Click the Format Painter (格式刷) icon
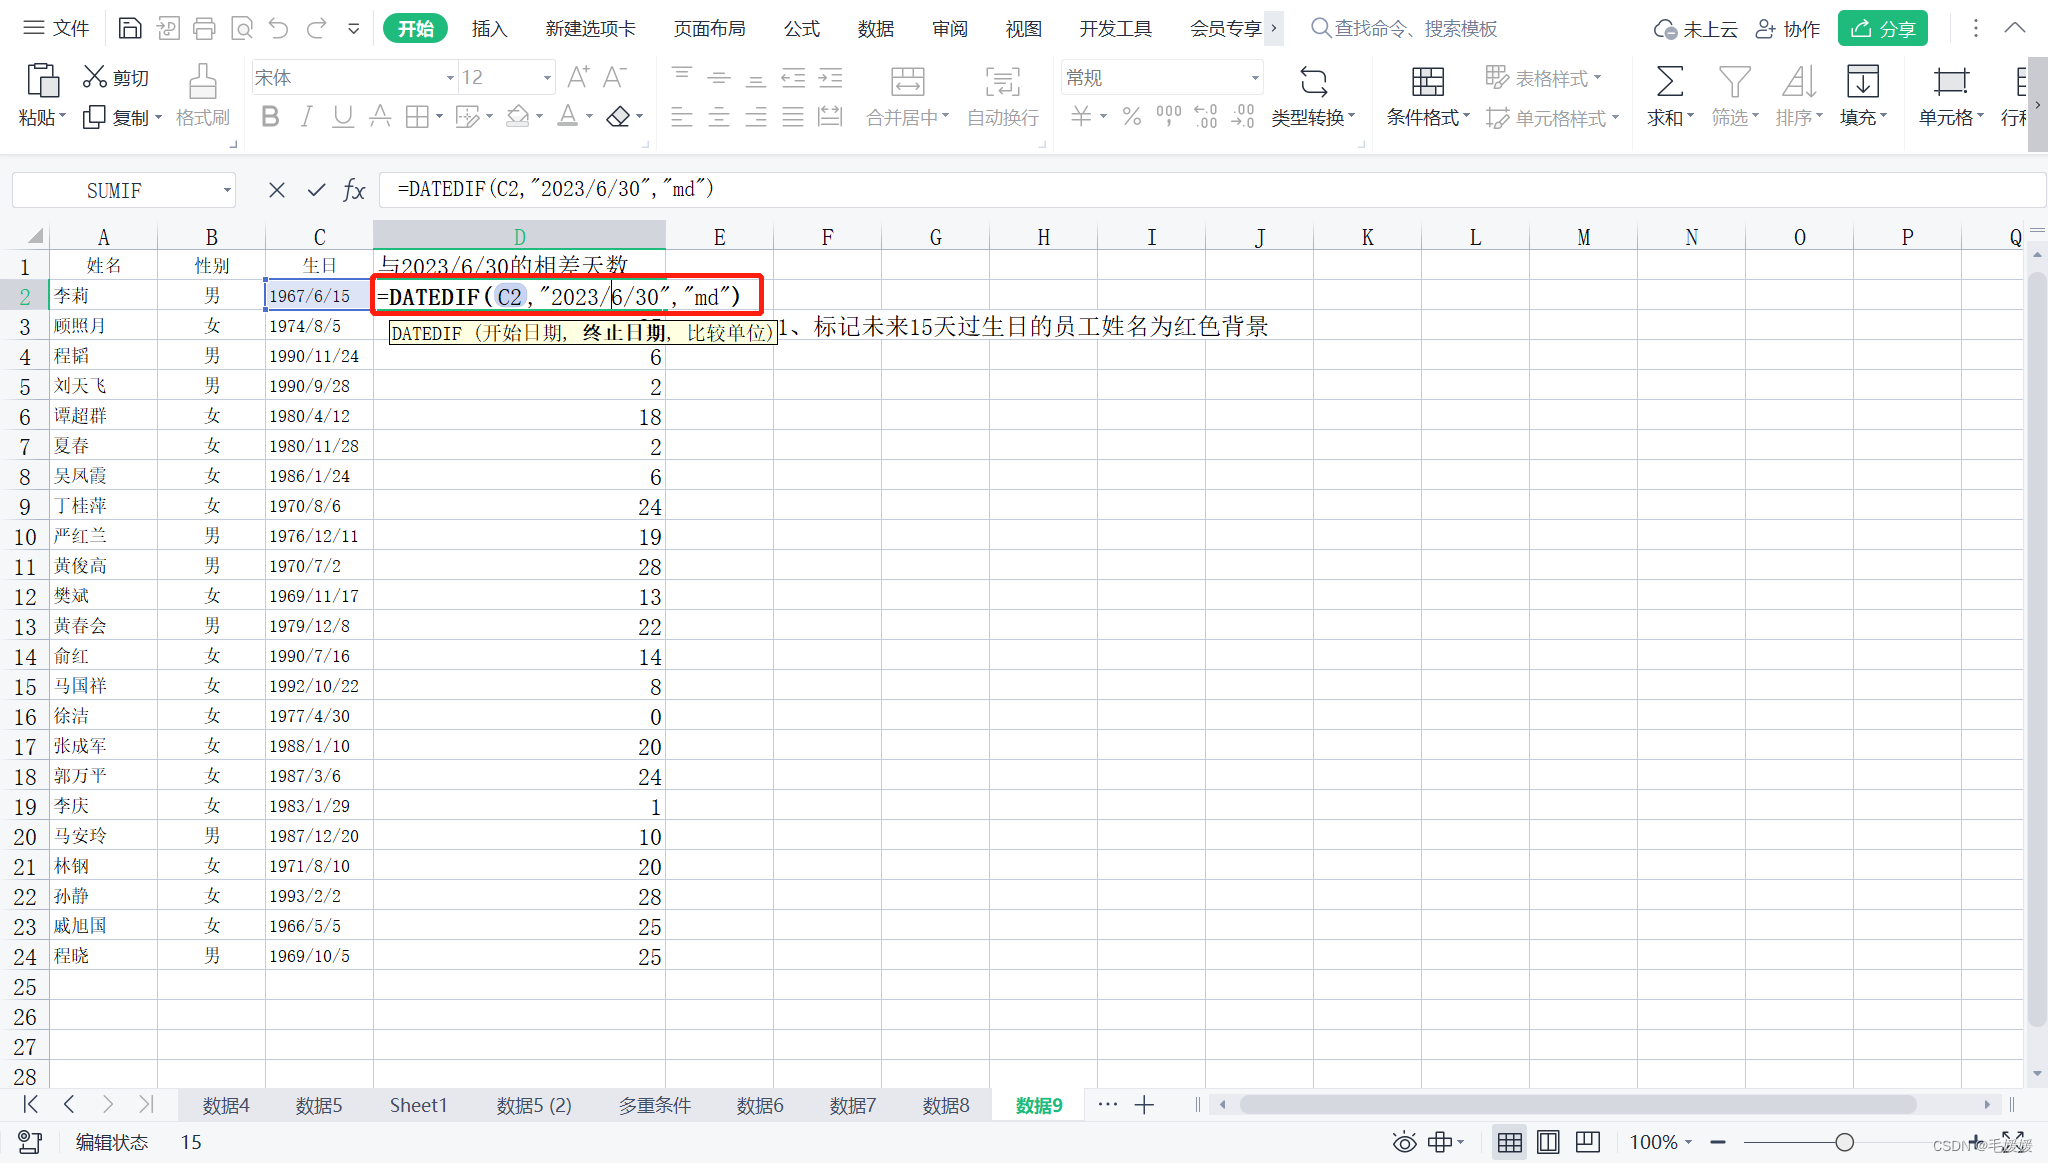 click(202, 82)
